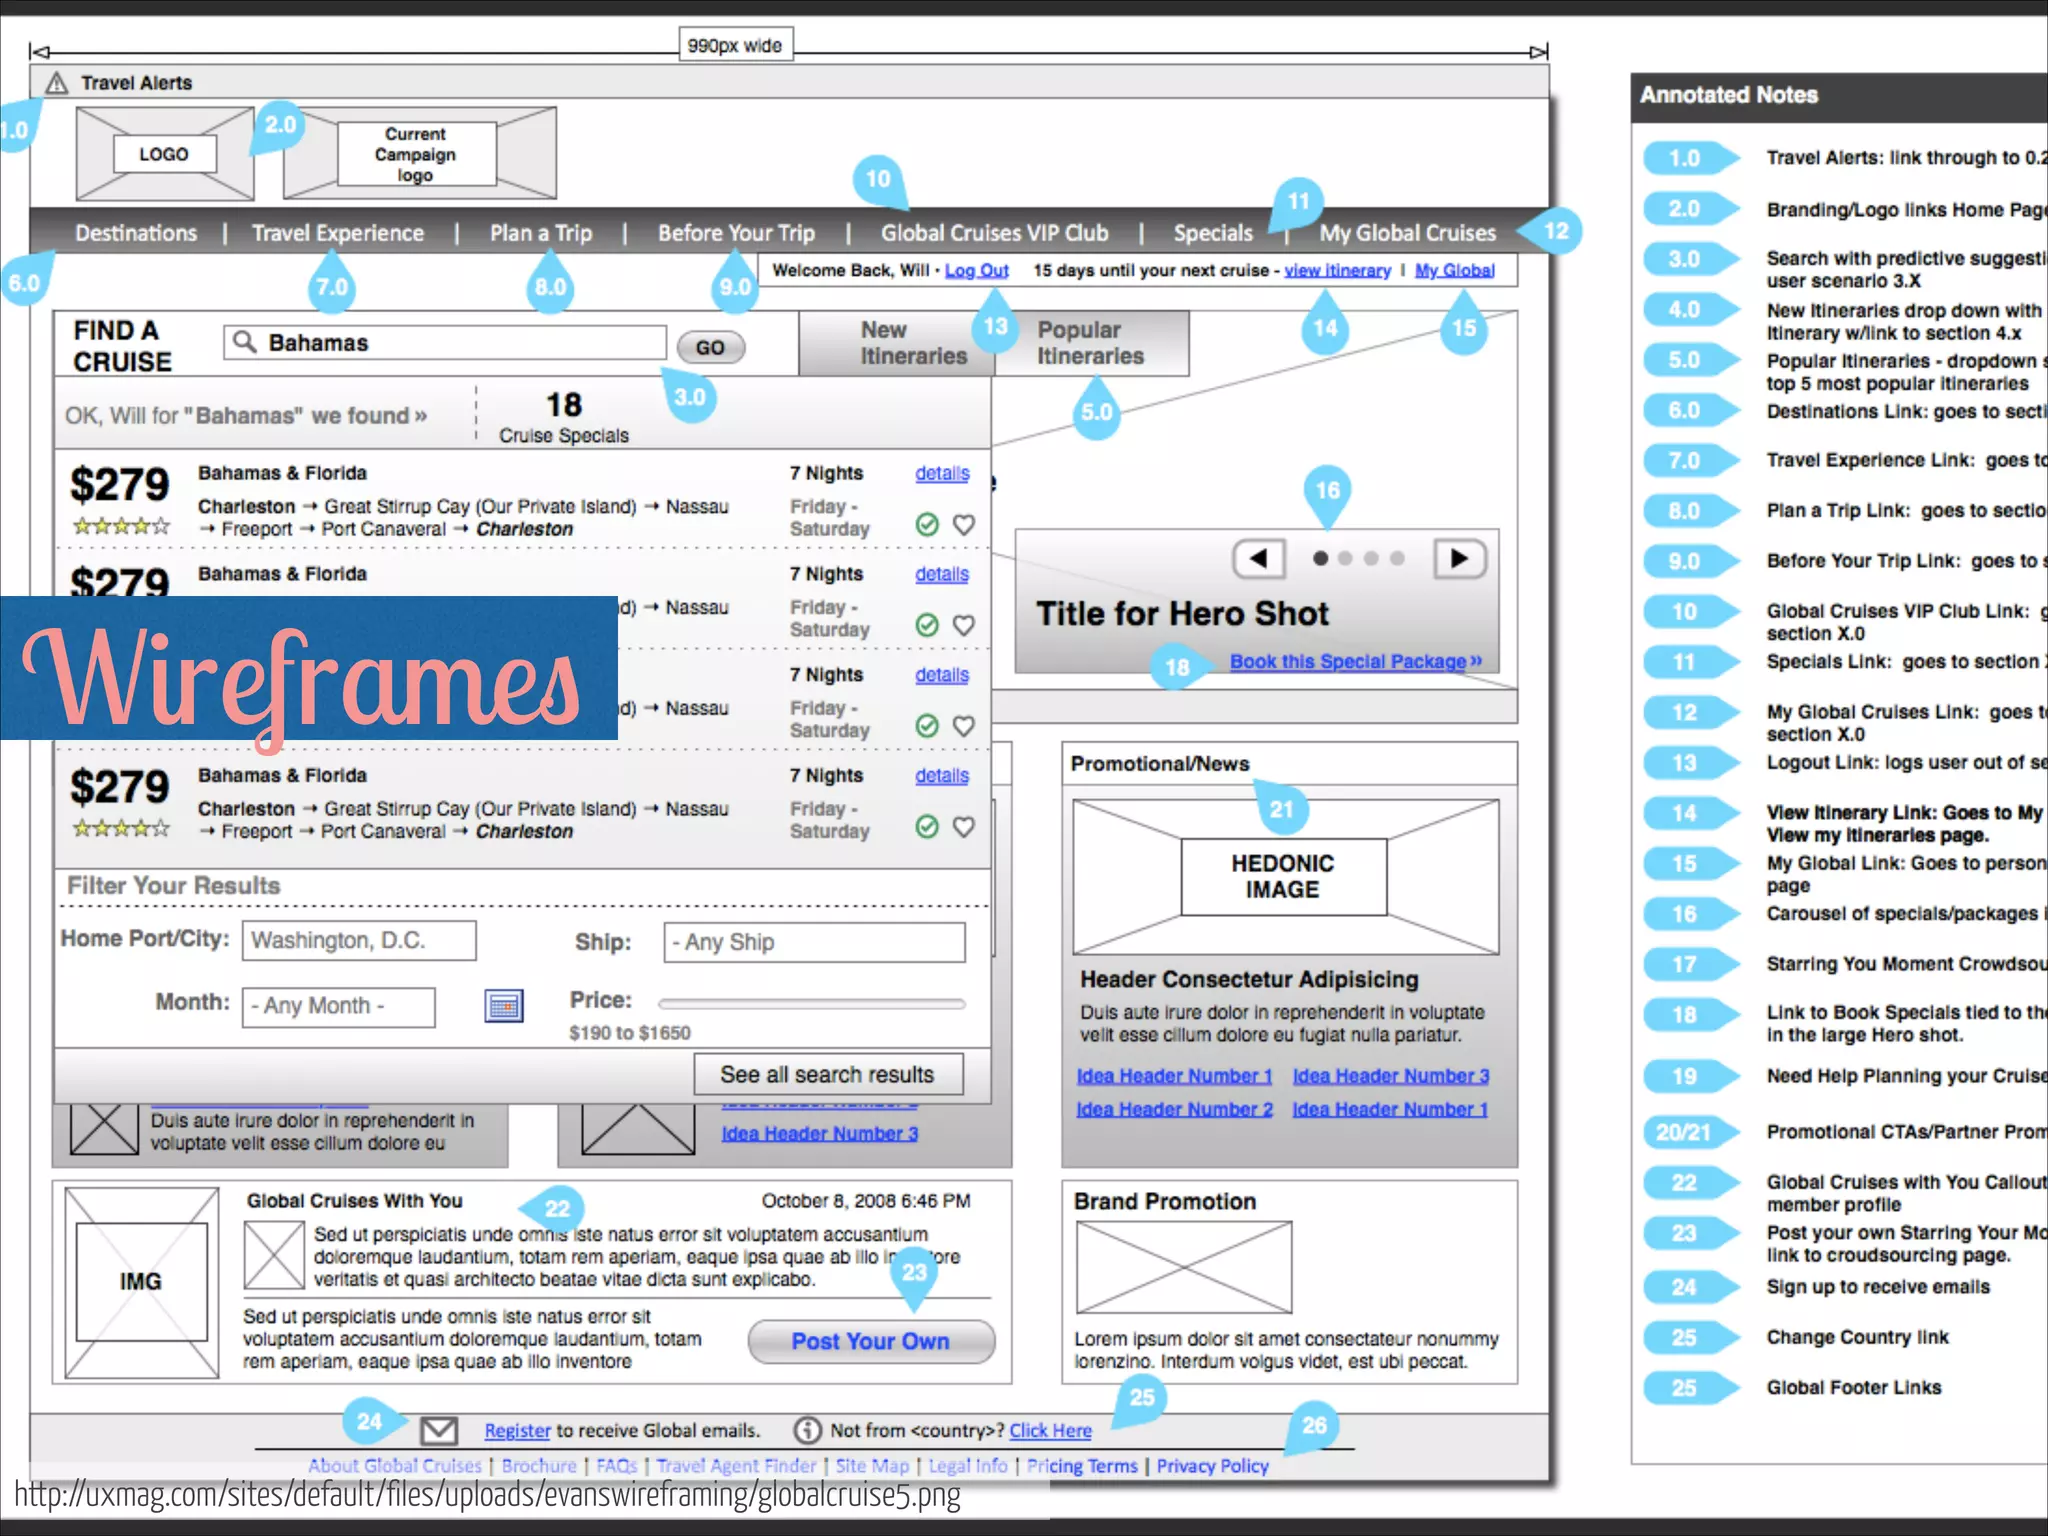Focus the Bahamas cruise search field
2048x1536 pixels.
point(445,343)
